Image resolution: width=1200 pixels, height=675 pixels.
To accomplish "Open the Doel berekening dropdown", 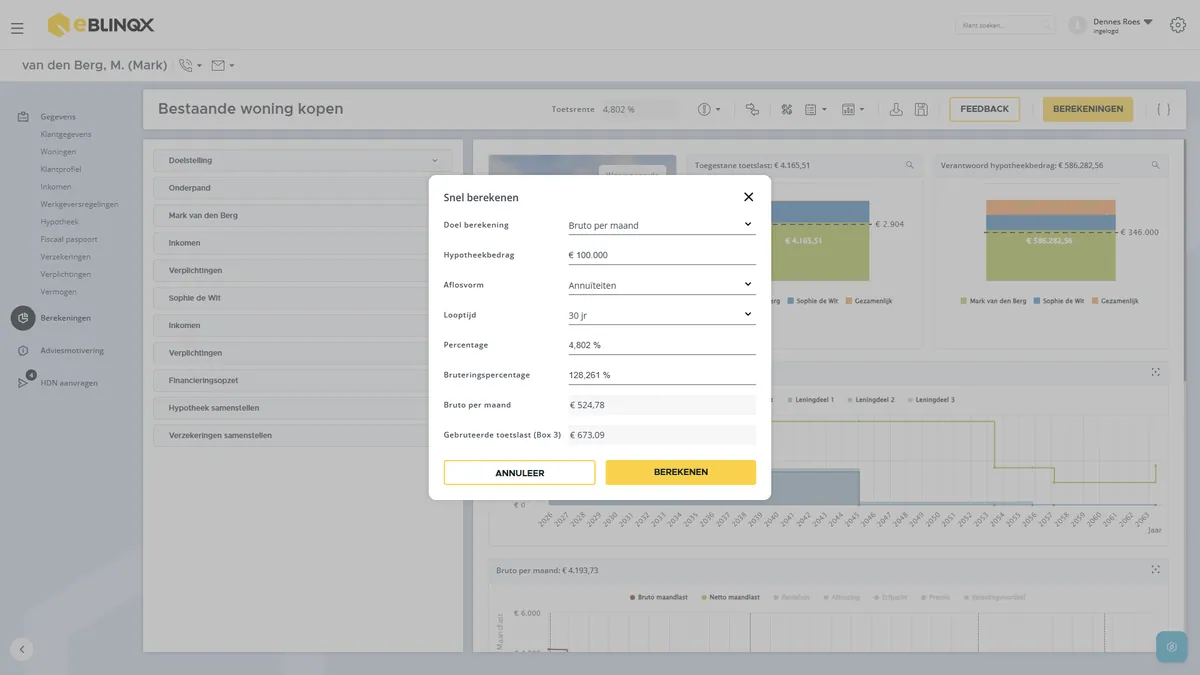I will 662,225.
